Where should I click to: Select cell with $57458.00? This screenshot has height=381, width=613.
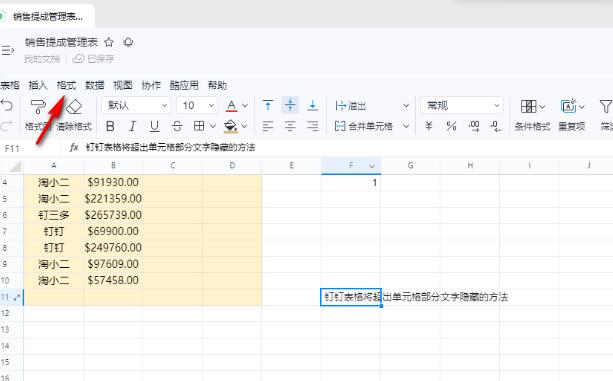(113, 280)
